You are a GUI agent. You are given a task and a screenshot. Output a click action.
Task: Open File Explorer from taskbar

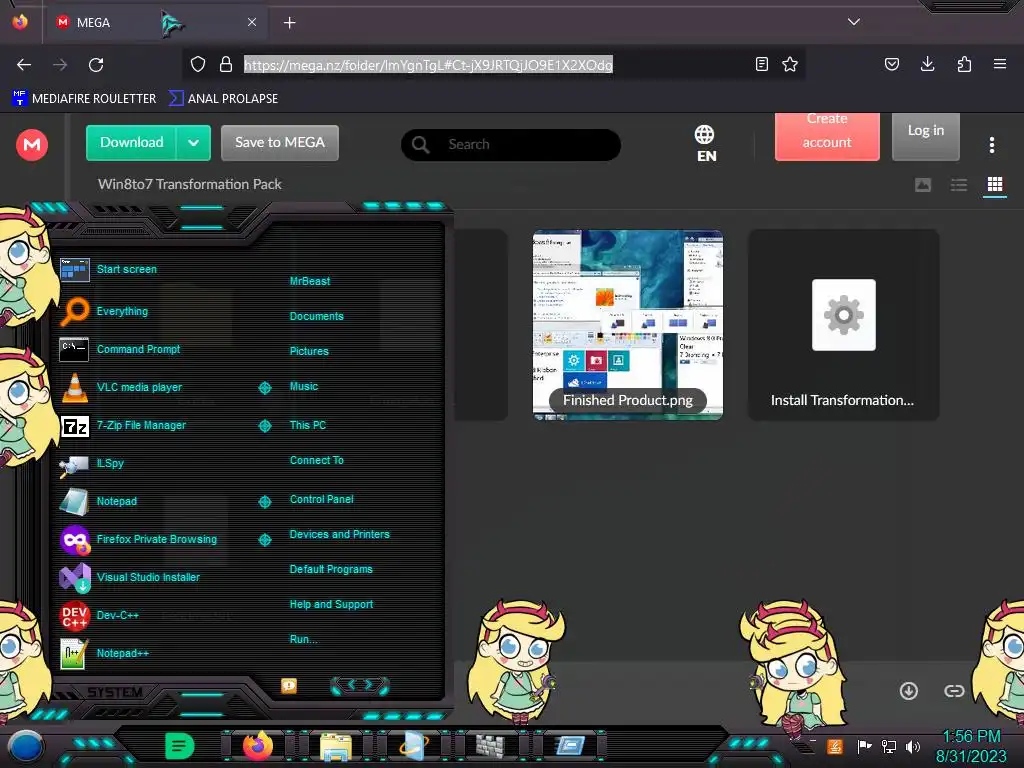(336, 746)
